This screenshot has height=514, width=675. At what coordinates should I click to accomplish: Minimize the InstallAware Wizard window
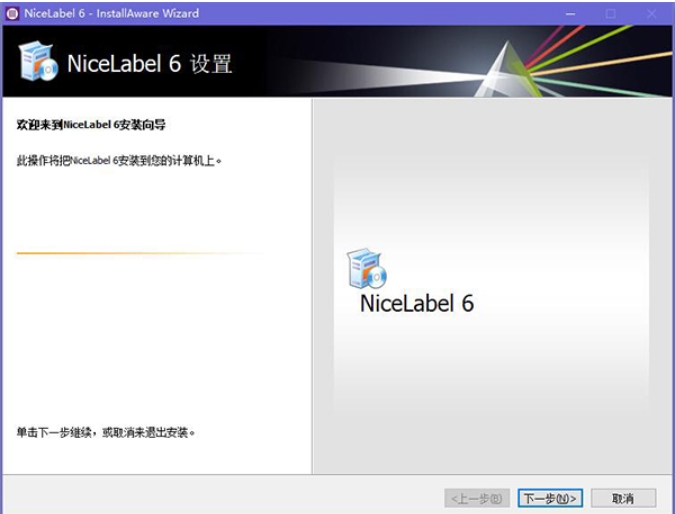point(570,14)
